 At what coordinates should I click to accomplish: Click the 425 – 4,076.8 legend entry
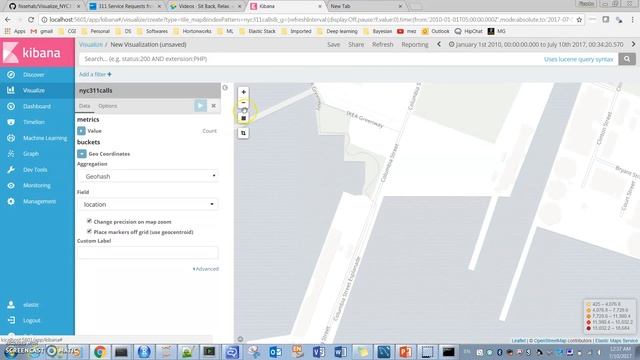pyautogui.click(x=604, y=304)
